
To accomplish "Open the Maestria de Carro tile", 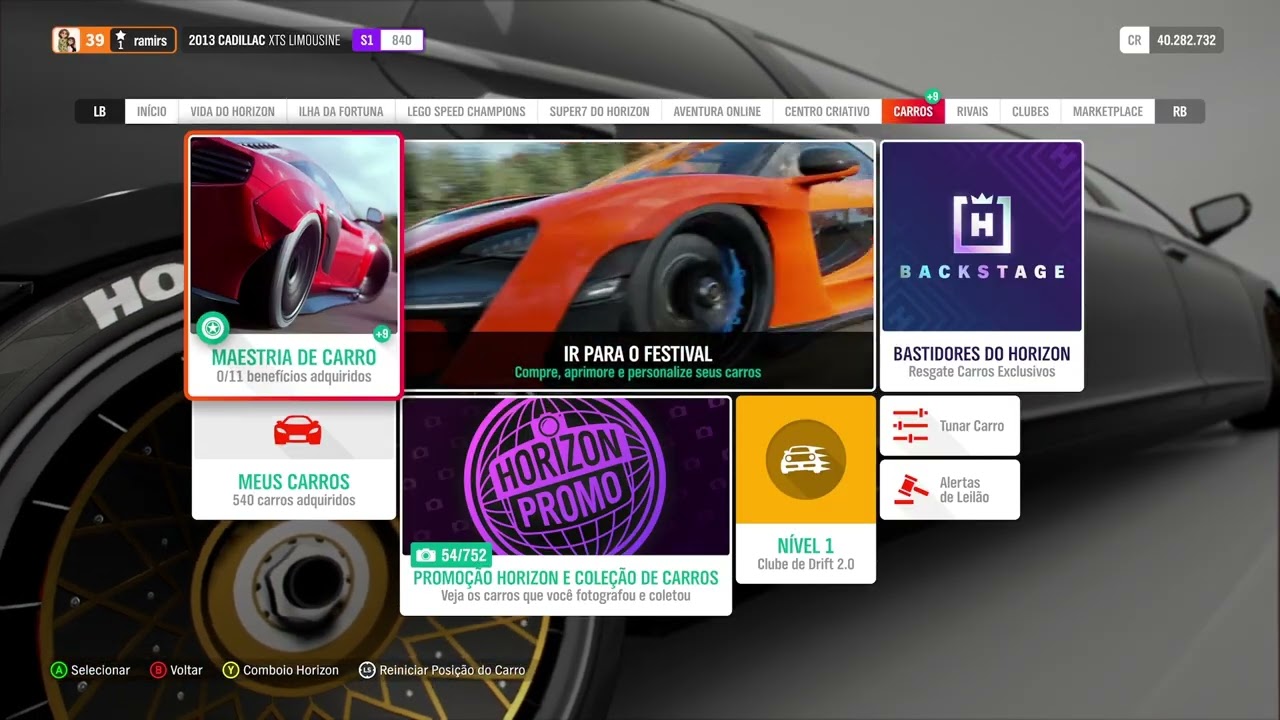I will pyautogui.click(x=294, y=265).
